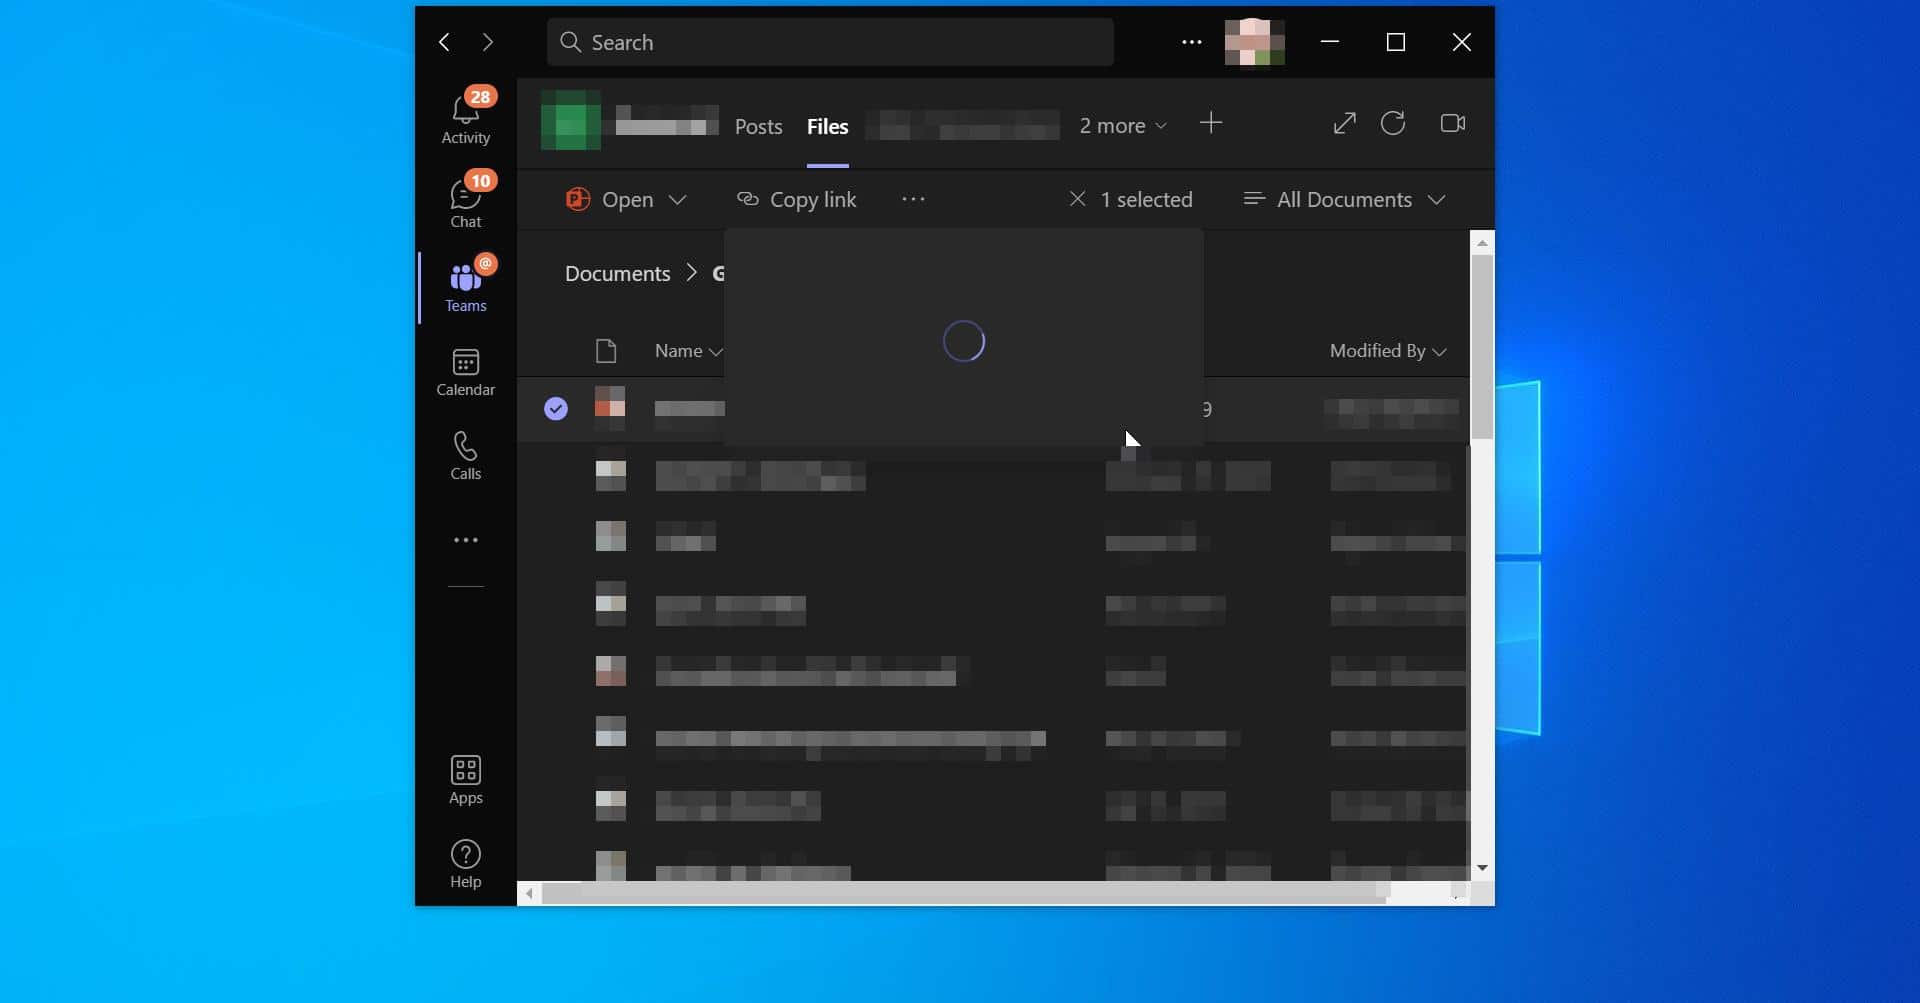This screenshot has width=1920, height=1003.
Task: Start a meeting with the camera icon
Action: tap(1451, 123)
